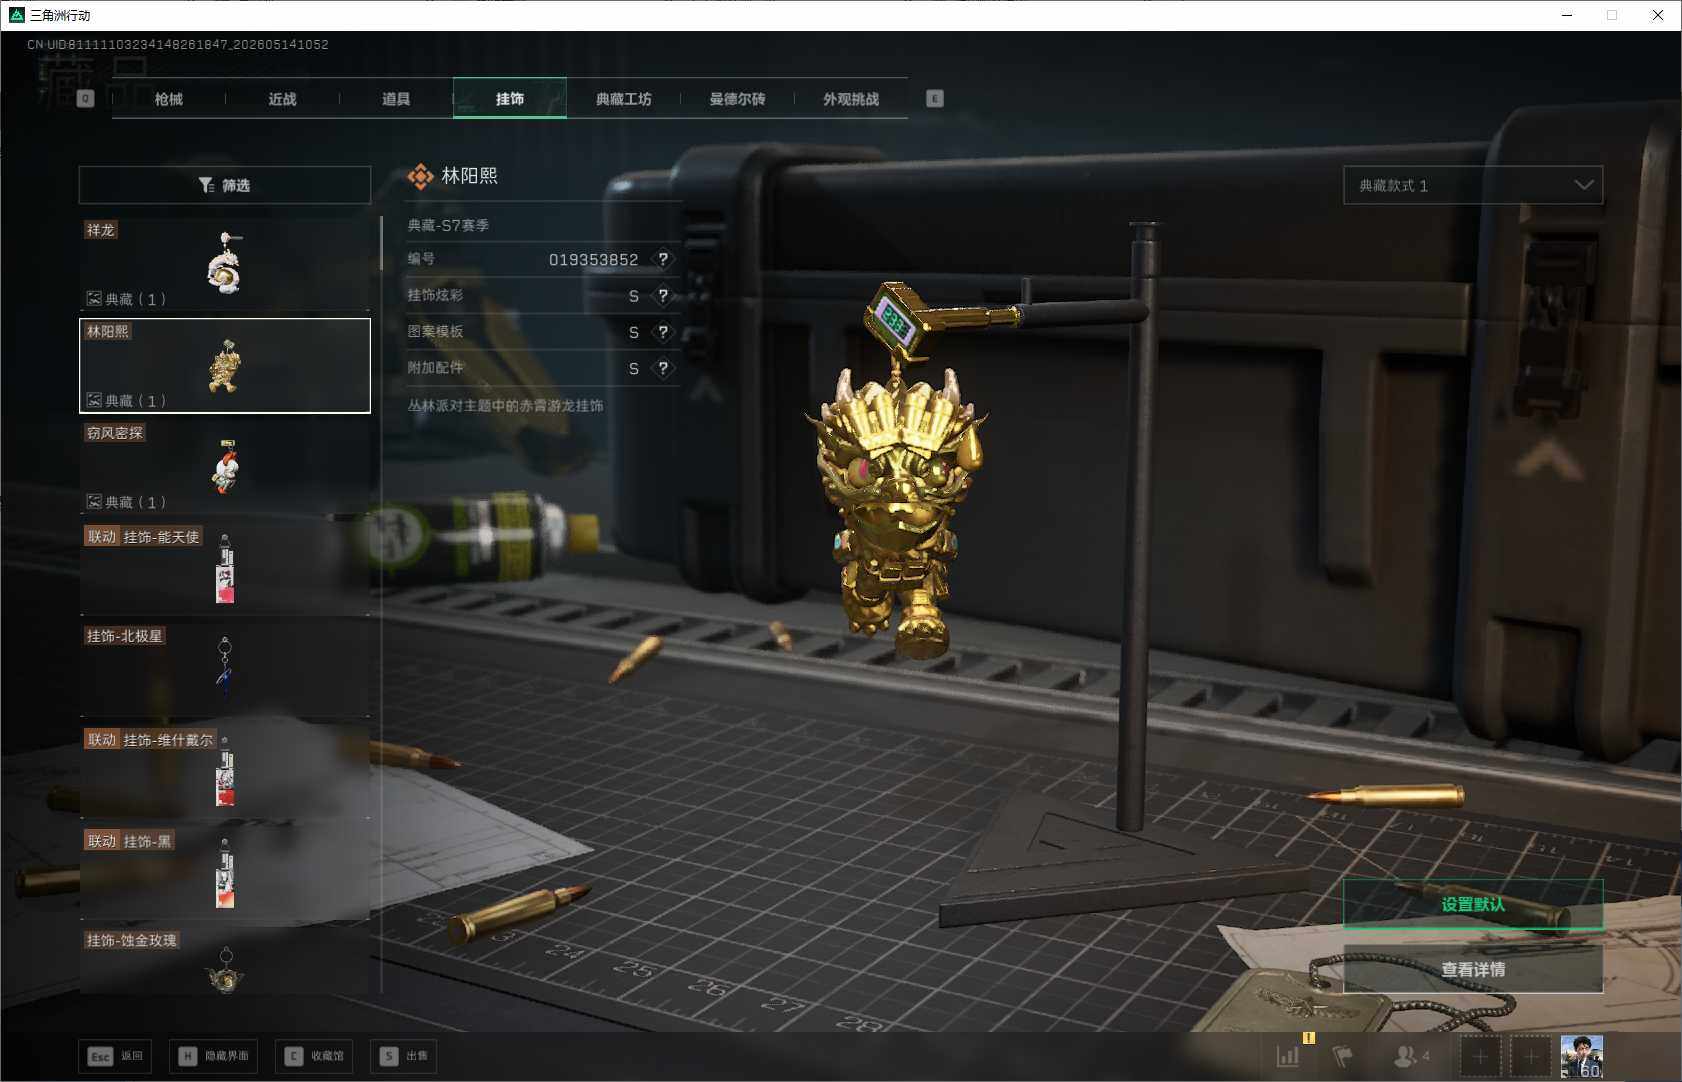Viewport: 1682px width, 1082px height.
Task: Click the serial number 019353852
Action: [593, 260]
